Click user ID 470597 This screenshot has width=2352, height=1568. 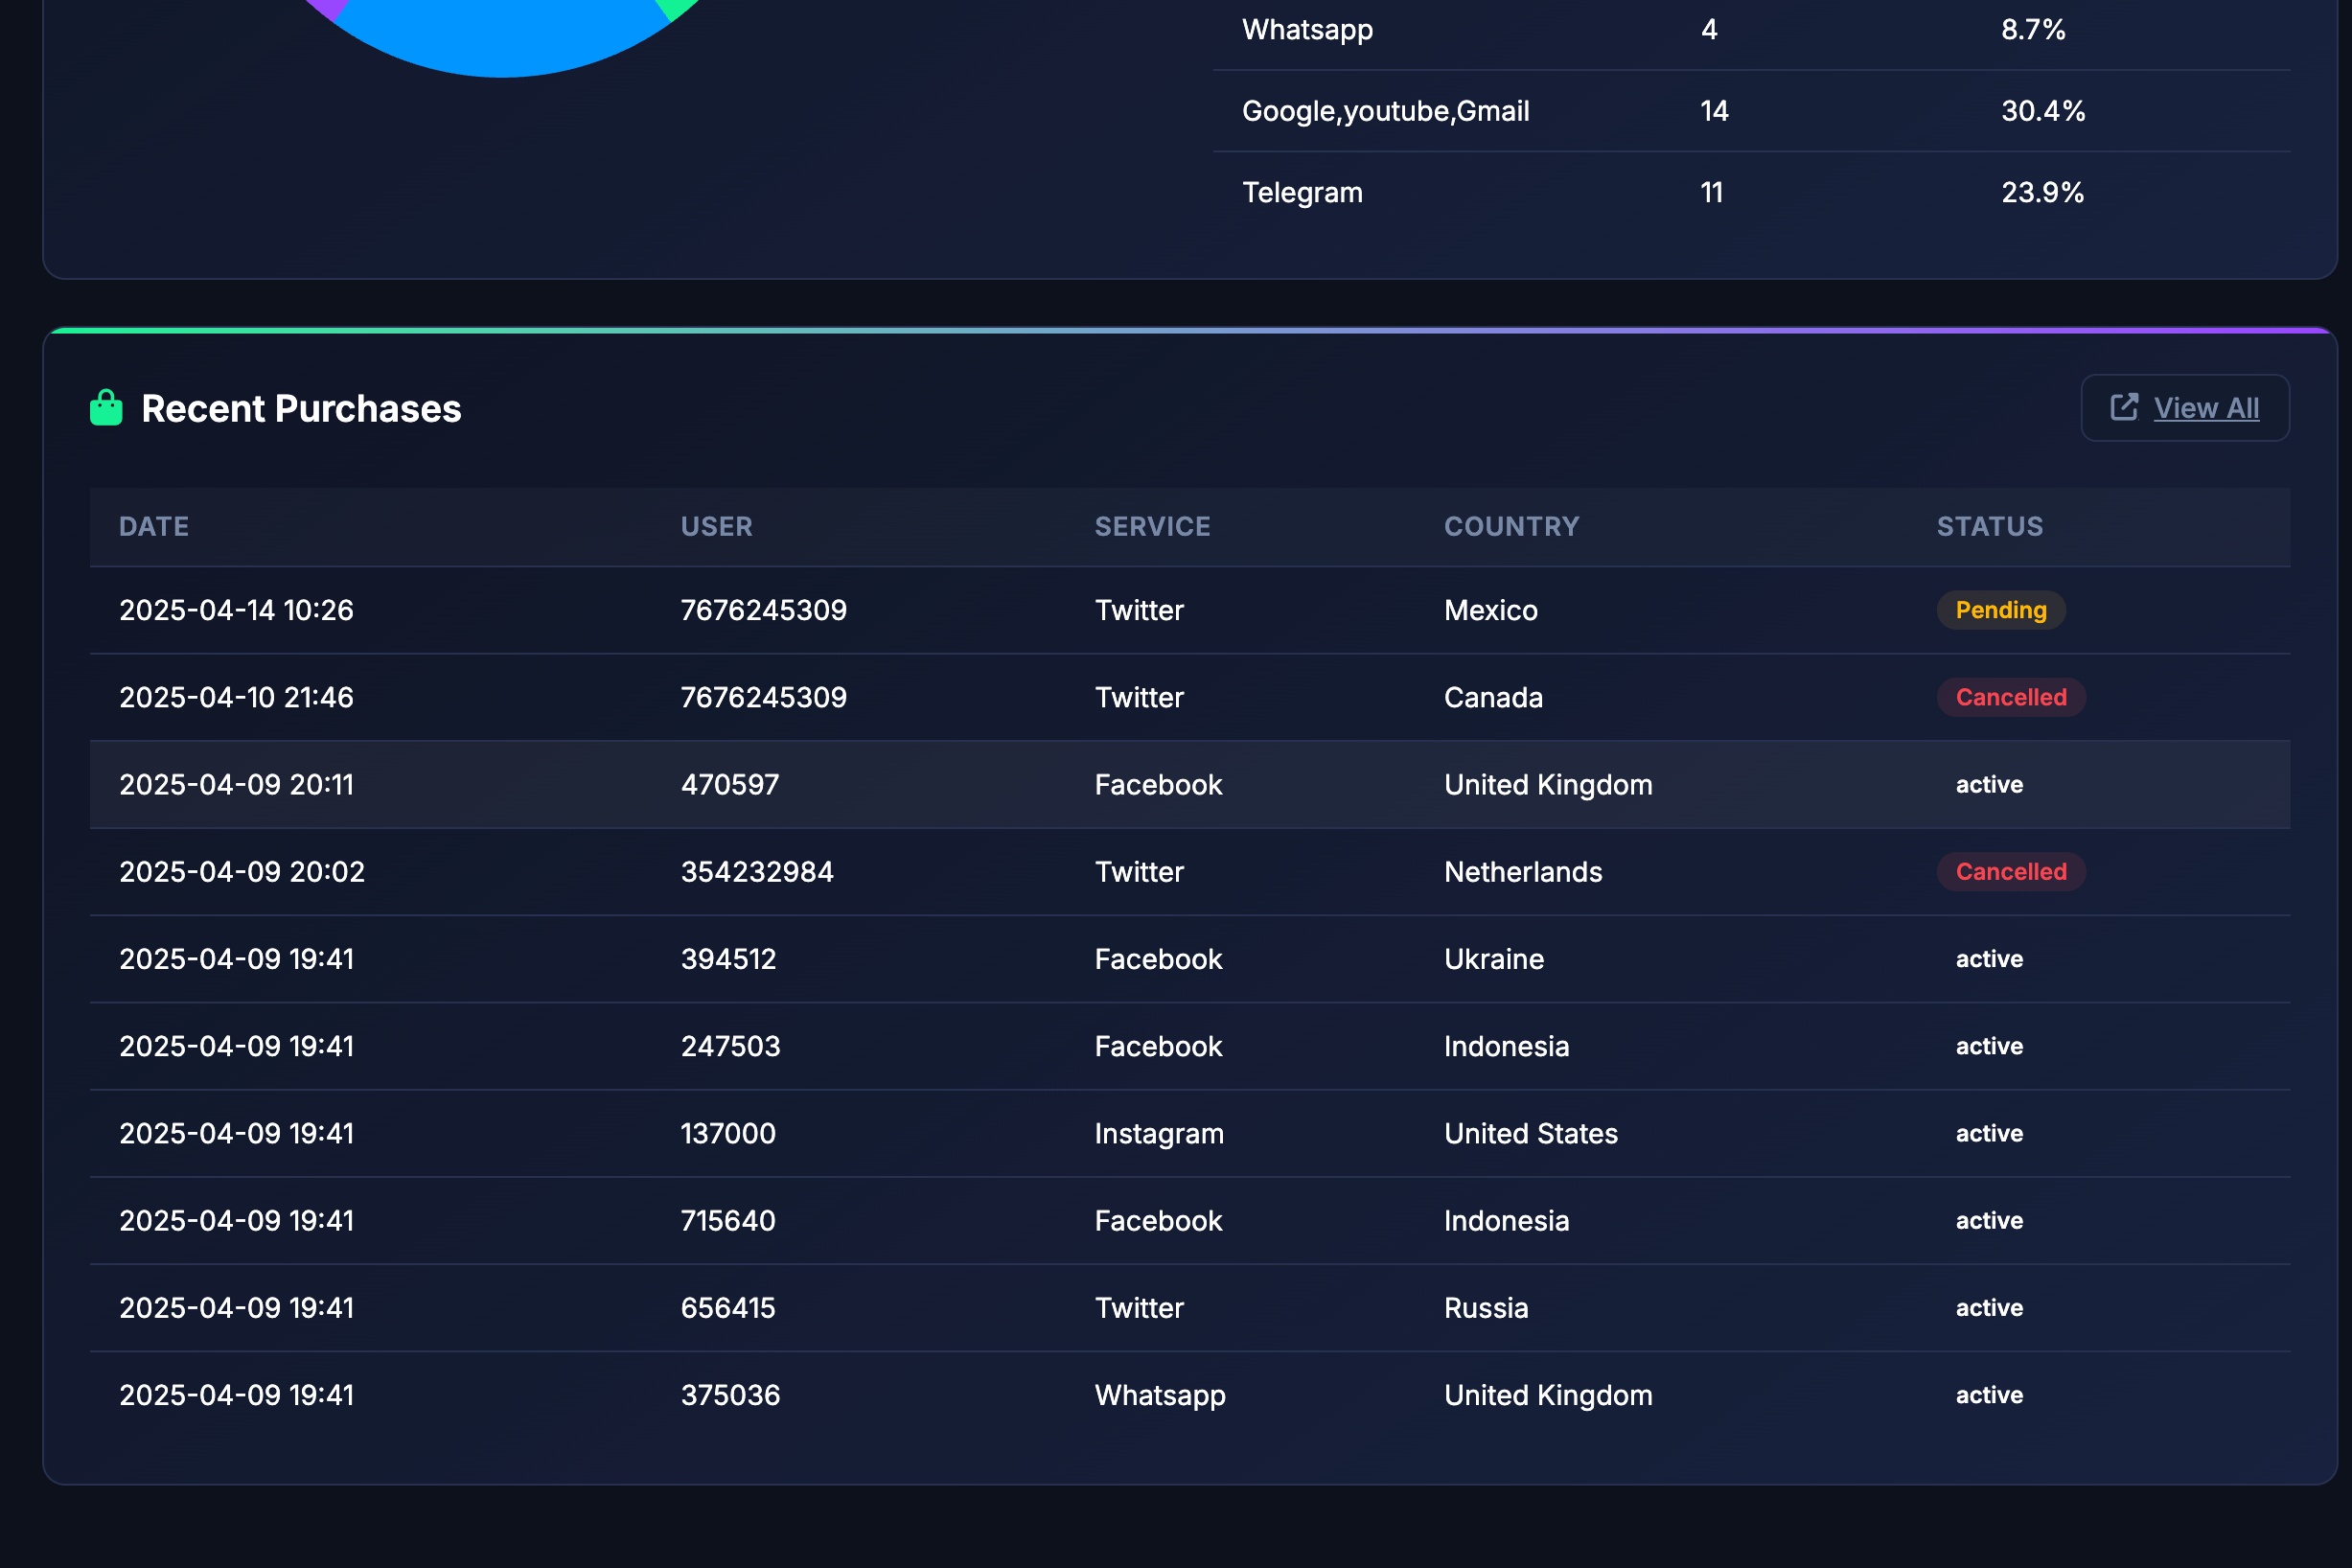tap(729, 785)
